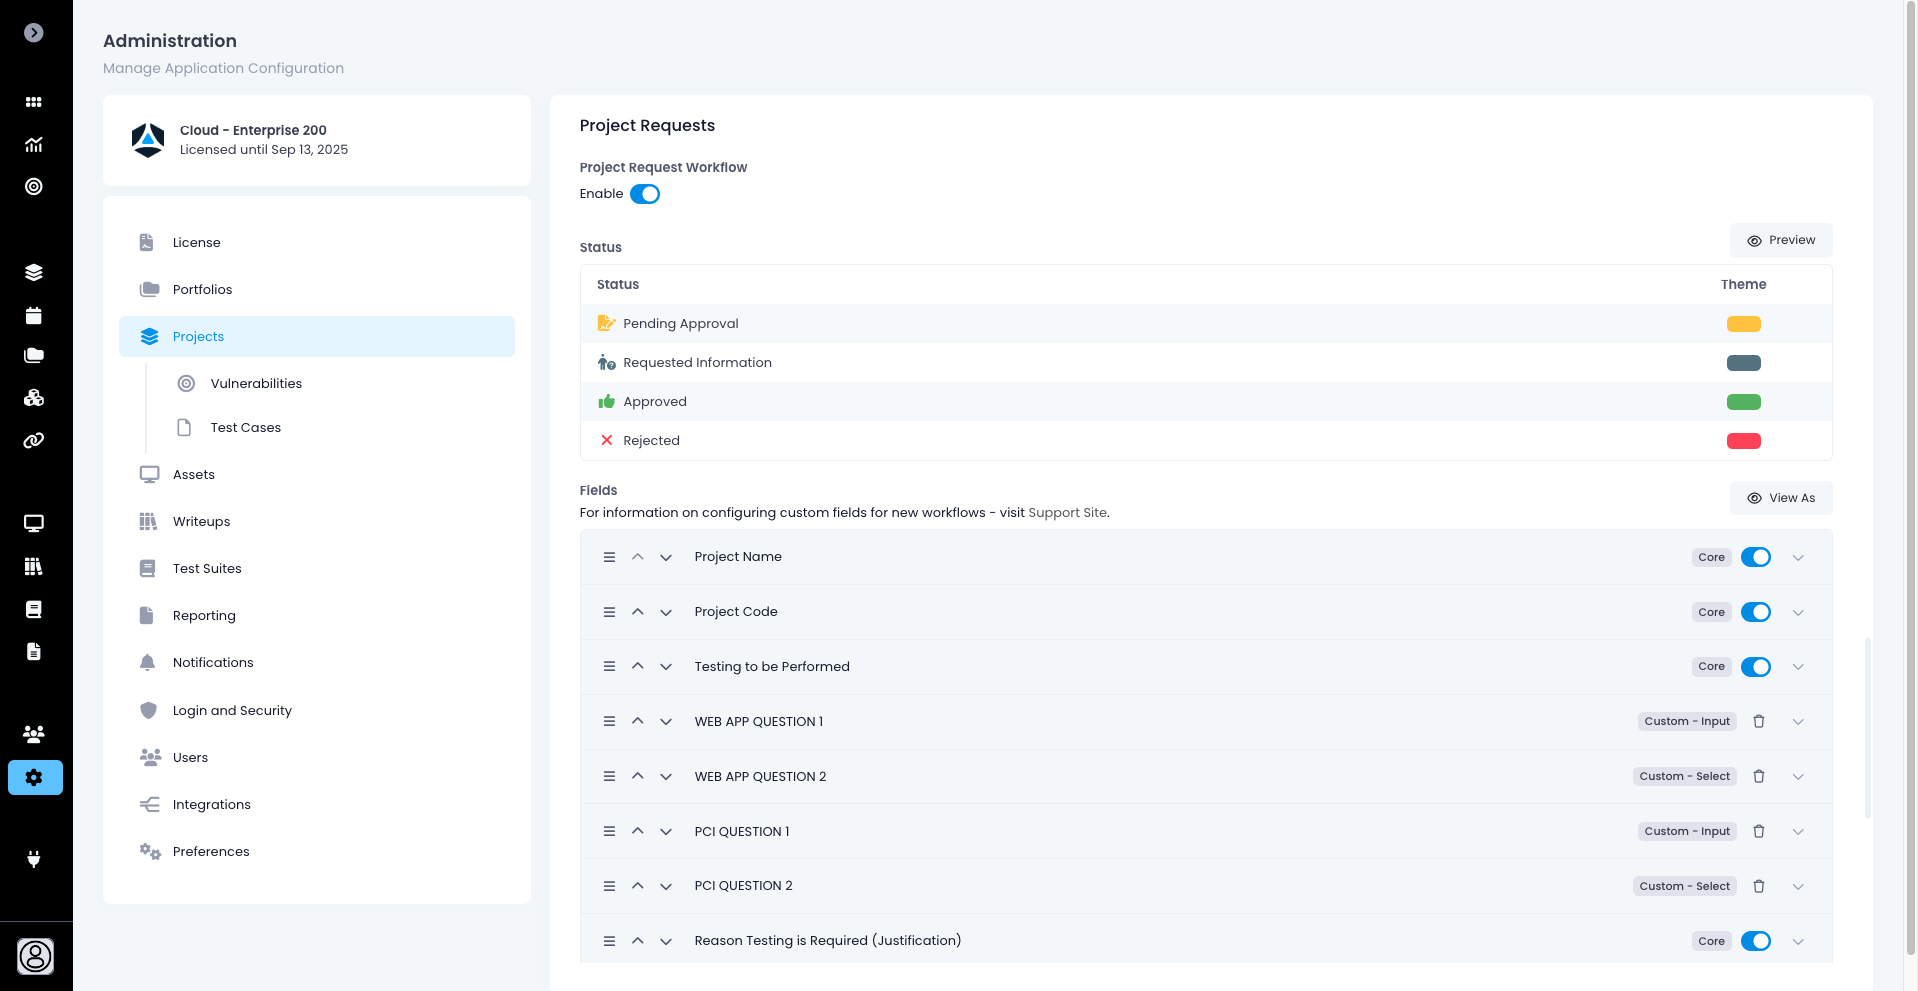Move Testing to be Performed down
The width and height of the screenshot is (1918, 991).
pos(666,667)
